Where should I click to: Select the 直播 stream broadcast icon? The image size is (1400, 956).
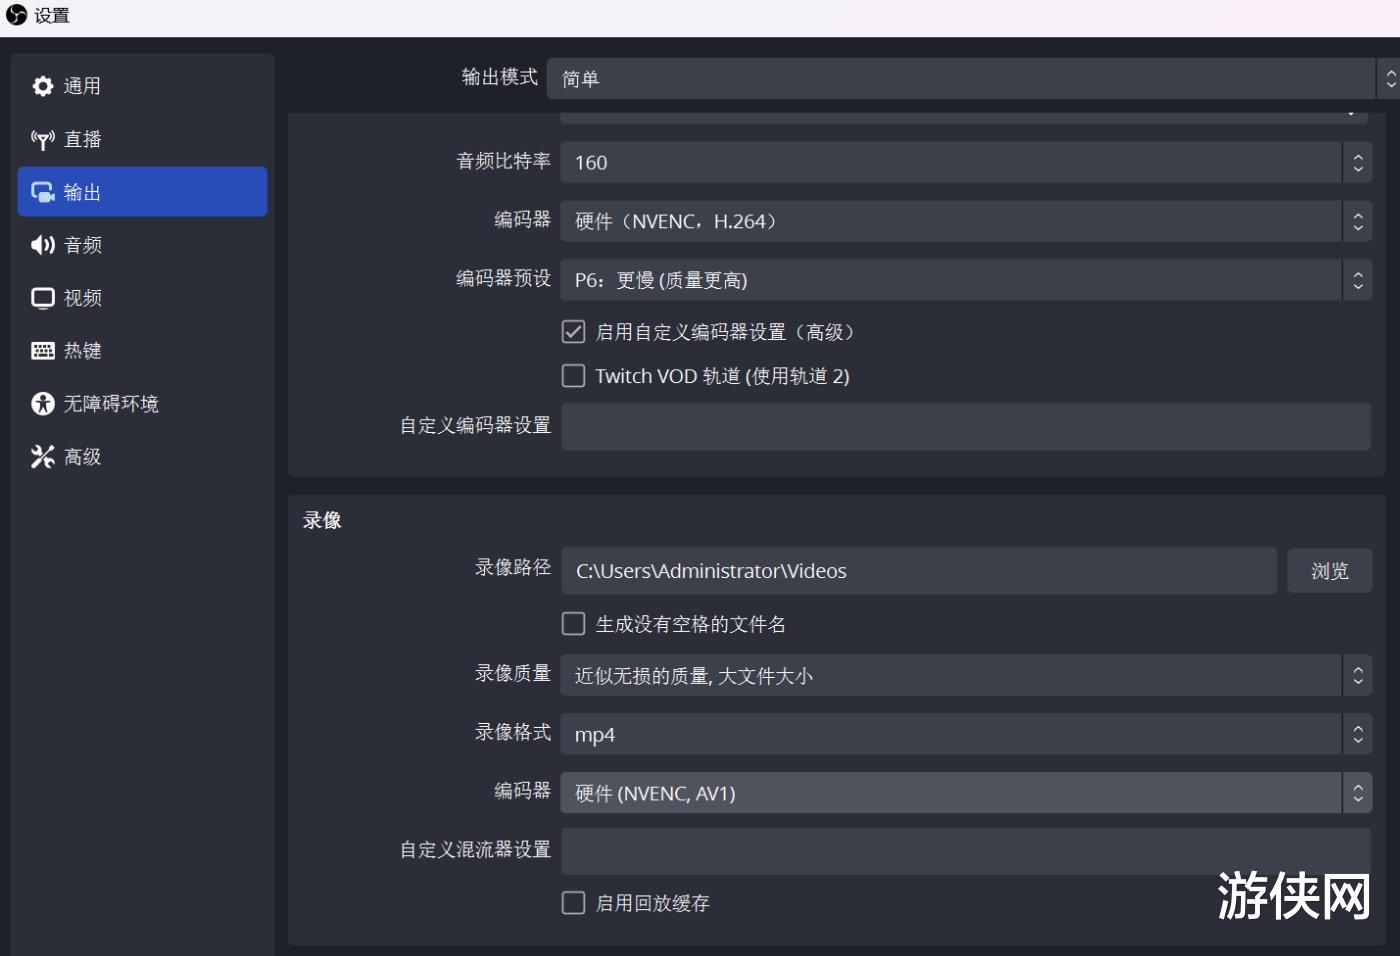coord(42,139)
